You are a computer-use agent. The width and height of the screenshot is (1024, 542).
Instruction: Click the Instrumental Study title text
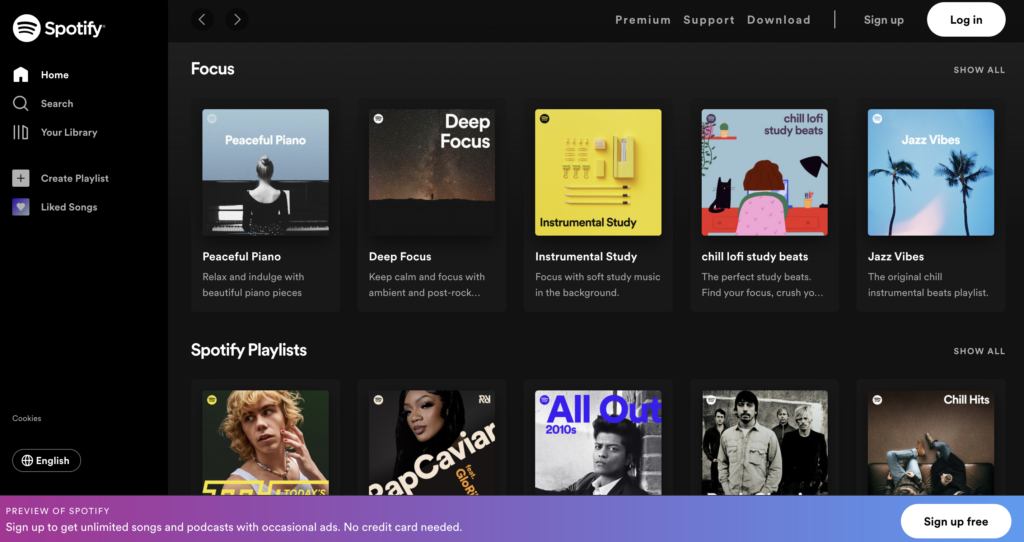[586, 257]
